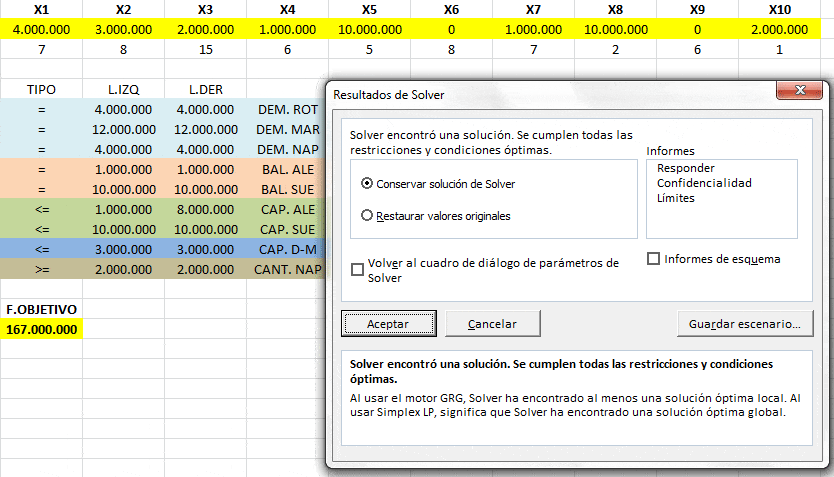Select X1 header cell
This screenshot has width=834, height=477.
(x=41, y=10)
